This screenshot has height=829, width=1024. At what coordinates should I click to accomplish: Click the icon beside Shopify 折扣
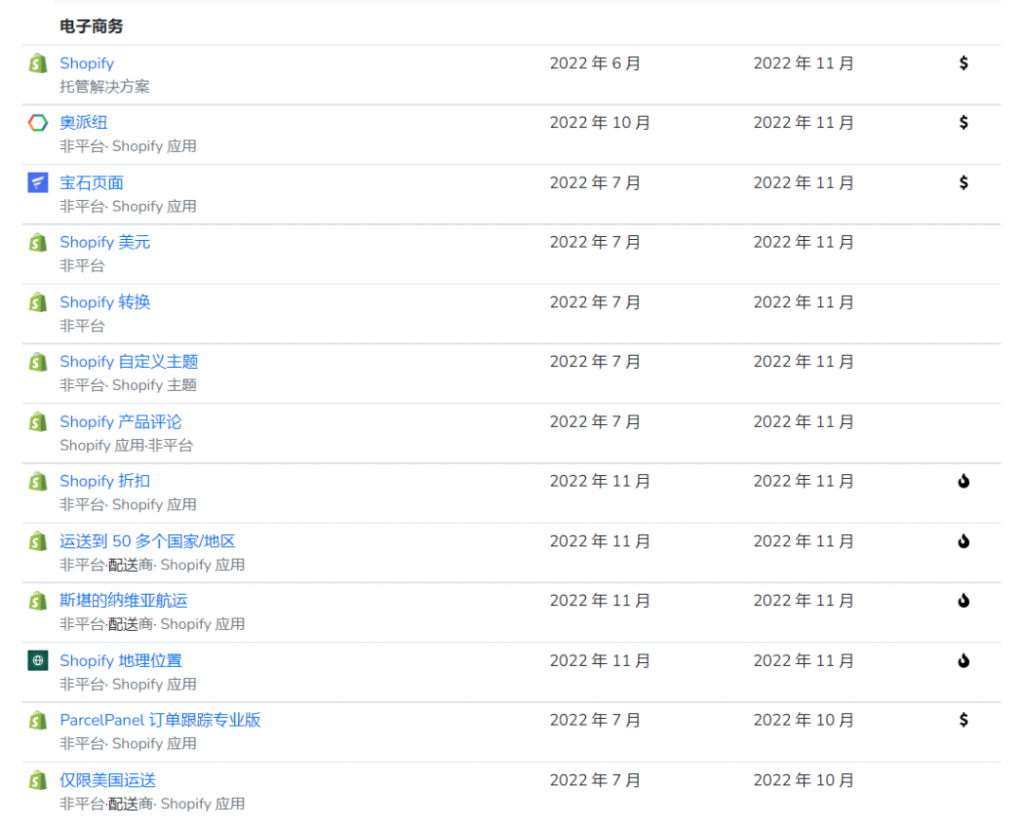(x=38, y=481)
